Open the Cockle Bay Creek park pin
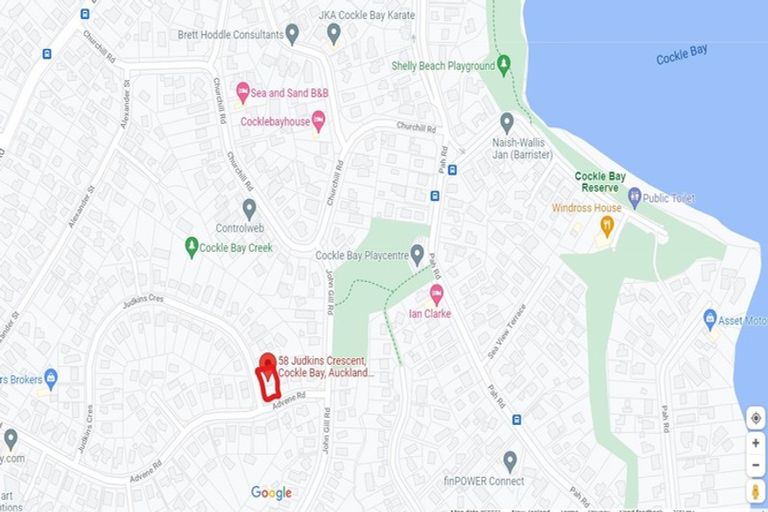The width and height of the screenshot is (768, 512). tap(192, 247)
